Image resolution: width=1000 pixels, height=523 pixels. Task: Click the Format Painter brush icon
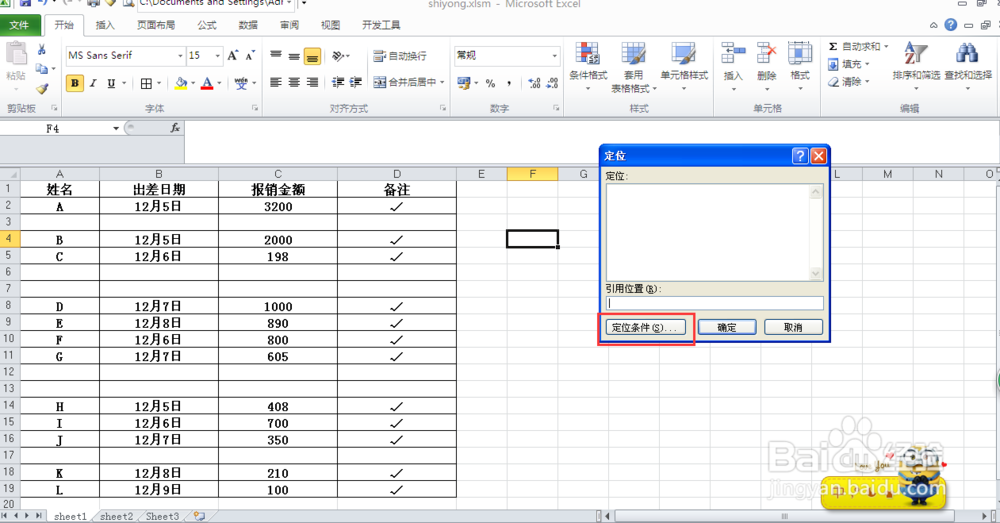click(x=42, y=89)
